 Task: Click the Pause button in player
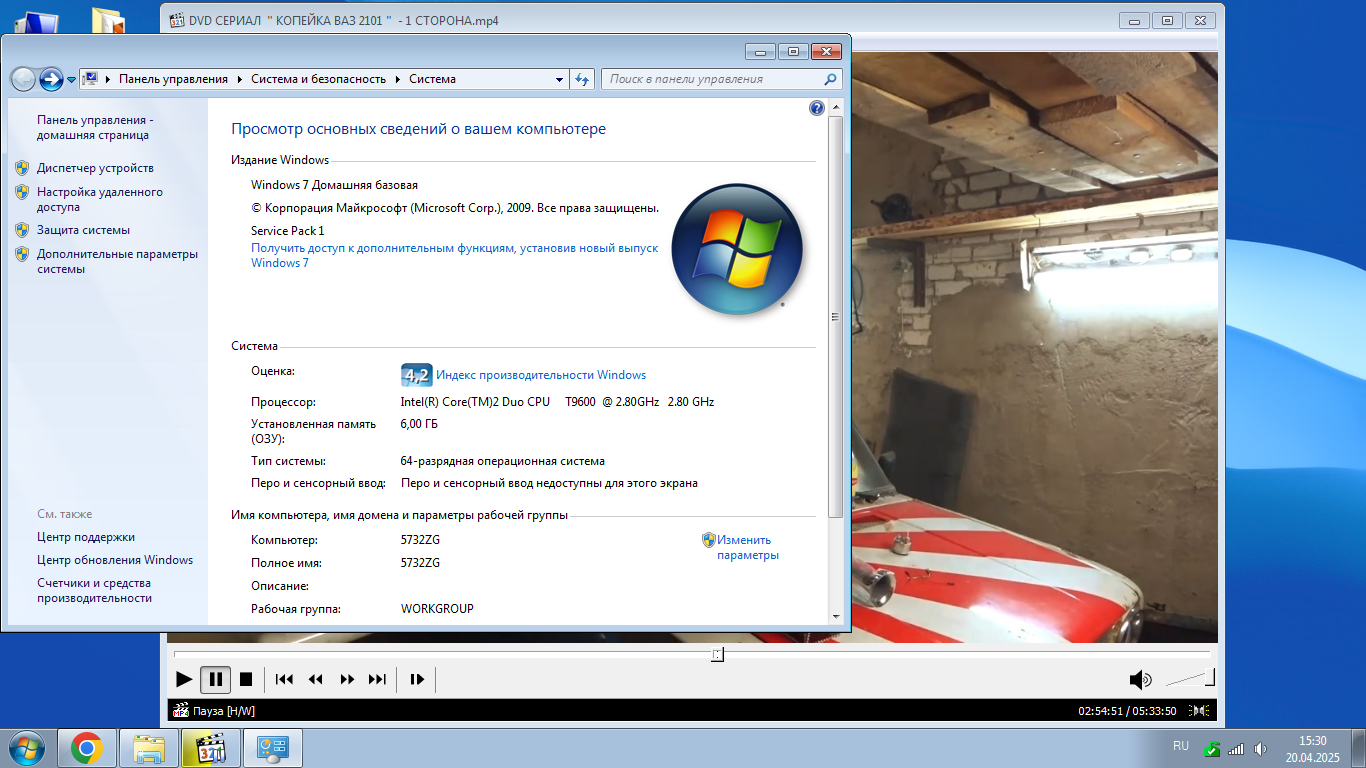(215, 680)
